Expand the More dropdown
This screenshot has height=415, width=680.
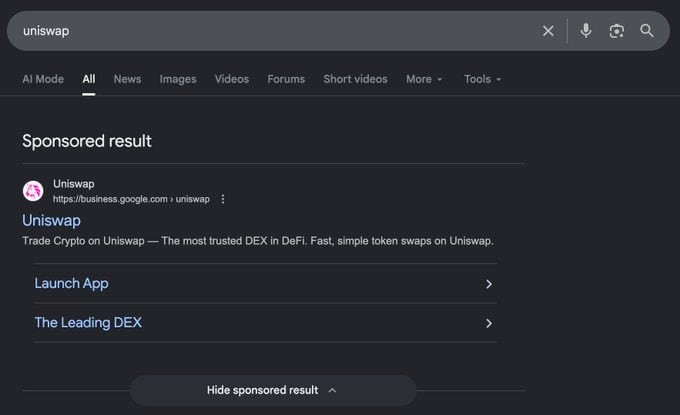pyautogui.click(x=424, y=79)
